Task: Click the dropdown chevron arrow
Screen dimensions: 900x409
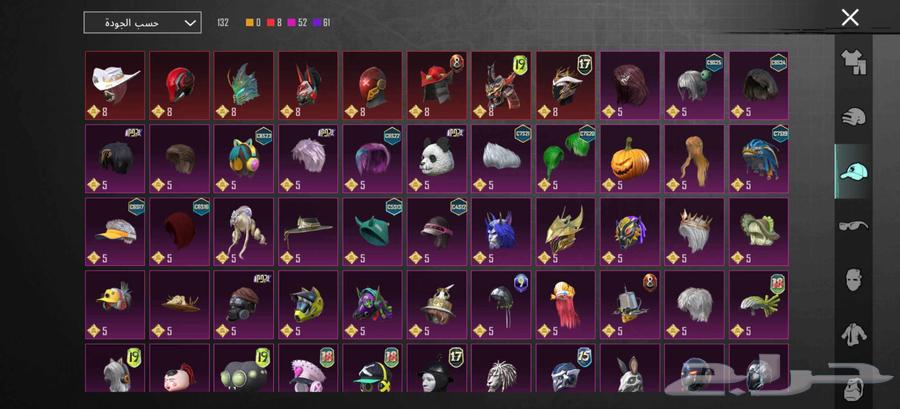Action: pos(190,23)
